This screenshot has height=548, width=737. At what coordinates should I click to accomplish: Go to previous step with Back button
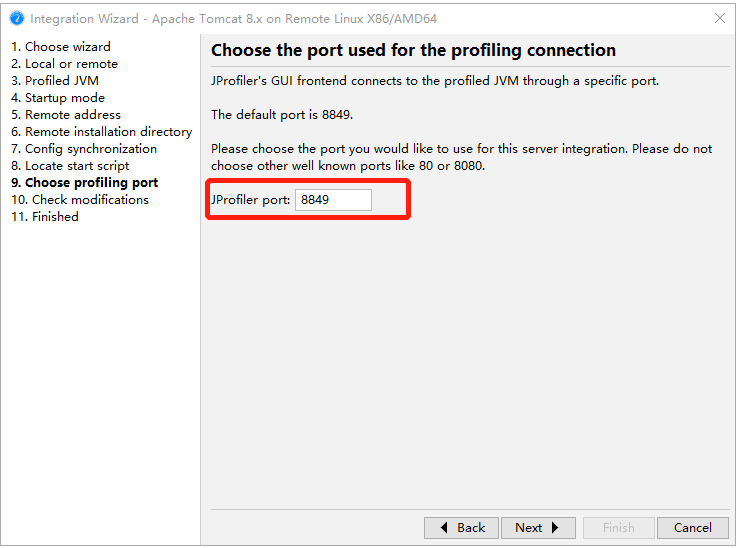tap(461, 528)
